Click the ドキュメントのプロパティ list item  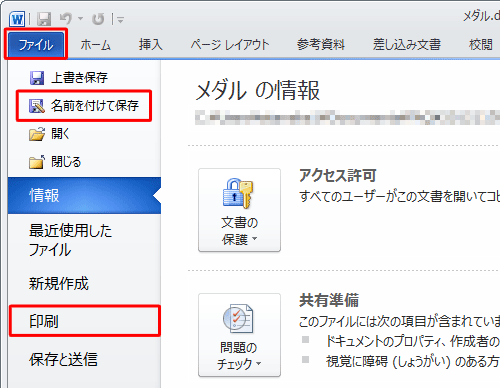(x=413, y=341)
